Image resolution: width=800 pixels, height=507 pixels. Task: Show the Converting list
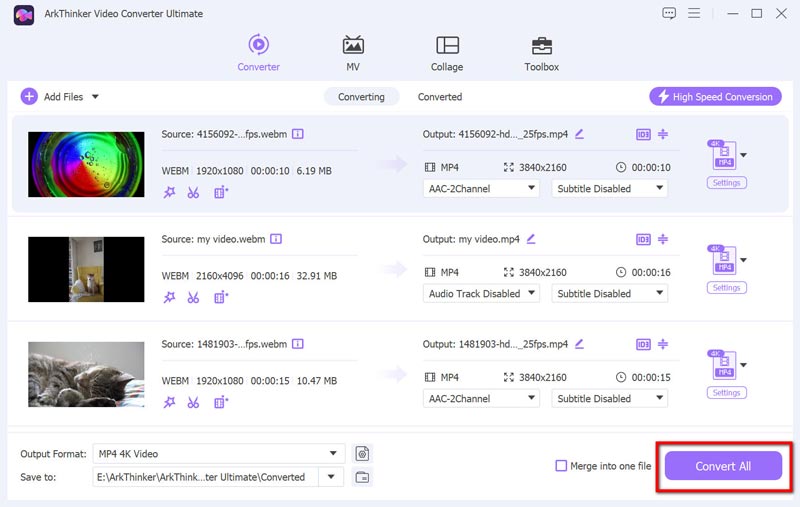361,97
